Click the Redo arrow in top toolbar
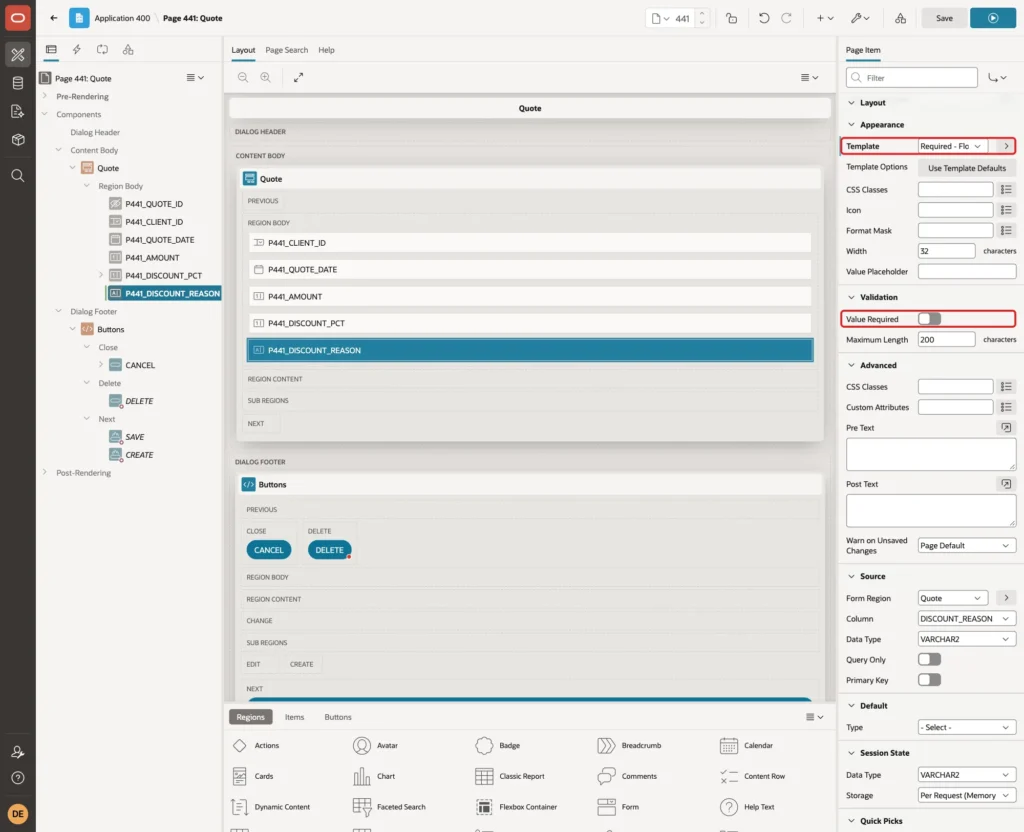The height and width of the screenshot is (832, 1024). coord(786,18)
